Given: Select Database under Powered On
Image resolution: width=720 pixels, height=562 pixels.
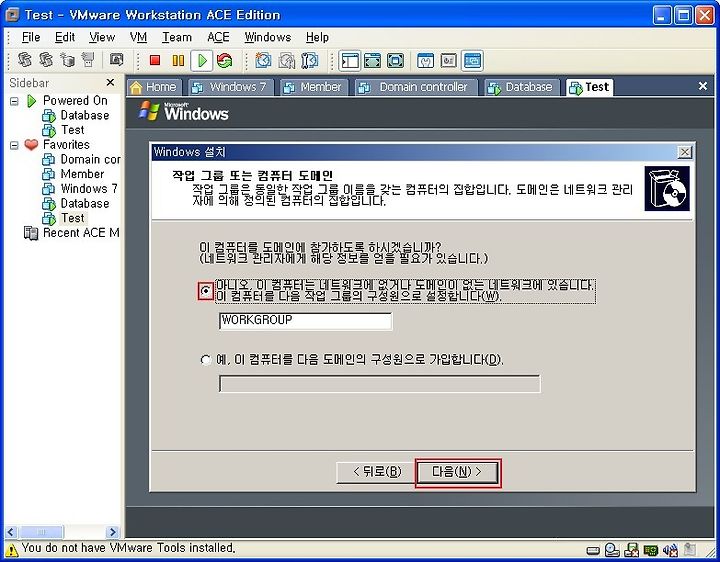Looking at the screenshot, I should click(84, 115).
